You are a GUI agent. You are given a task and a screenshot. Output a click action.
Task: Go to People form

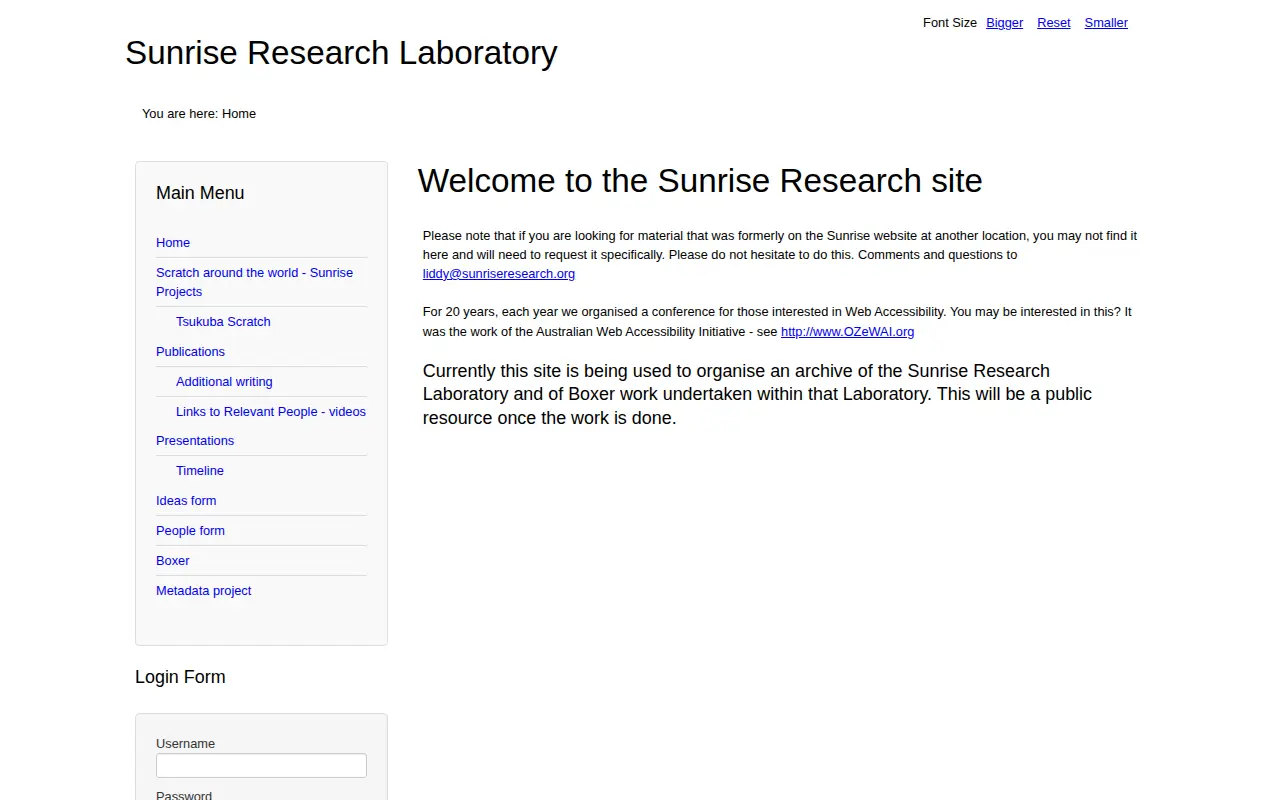(190, 531)
